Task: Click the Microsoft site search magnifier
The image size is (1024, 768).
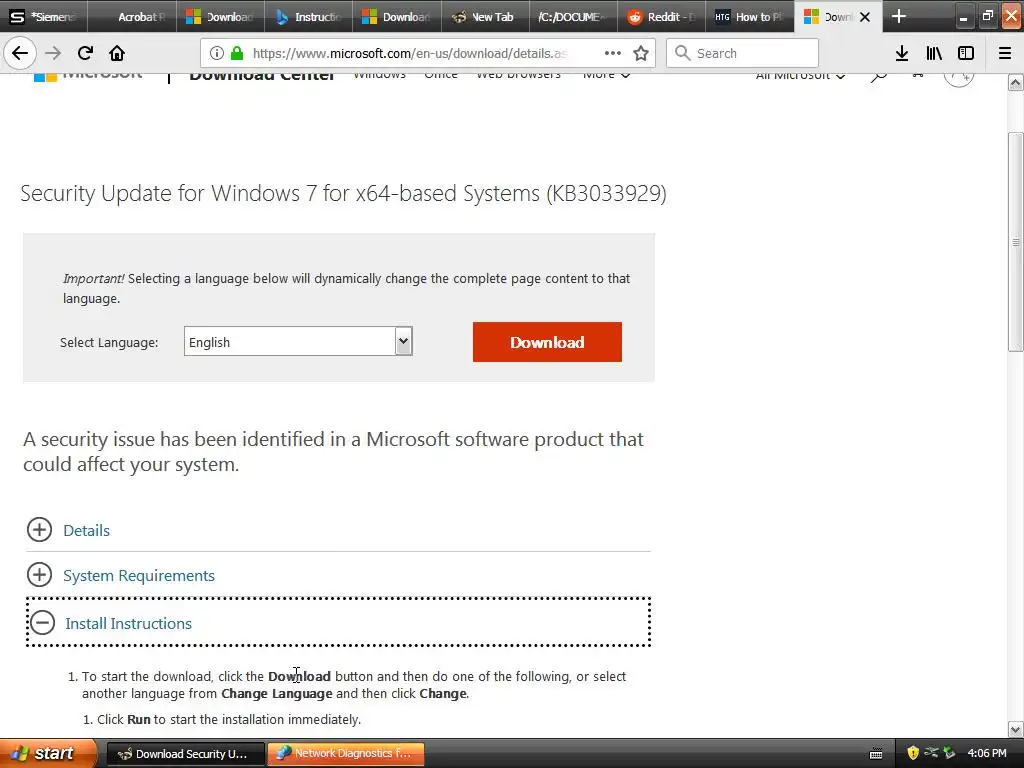Action: coord(879,76)
